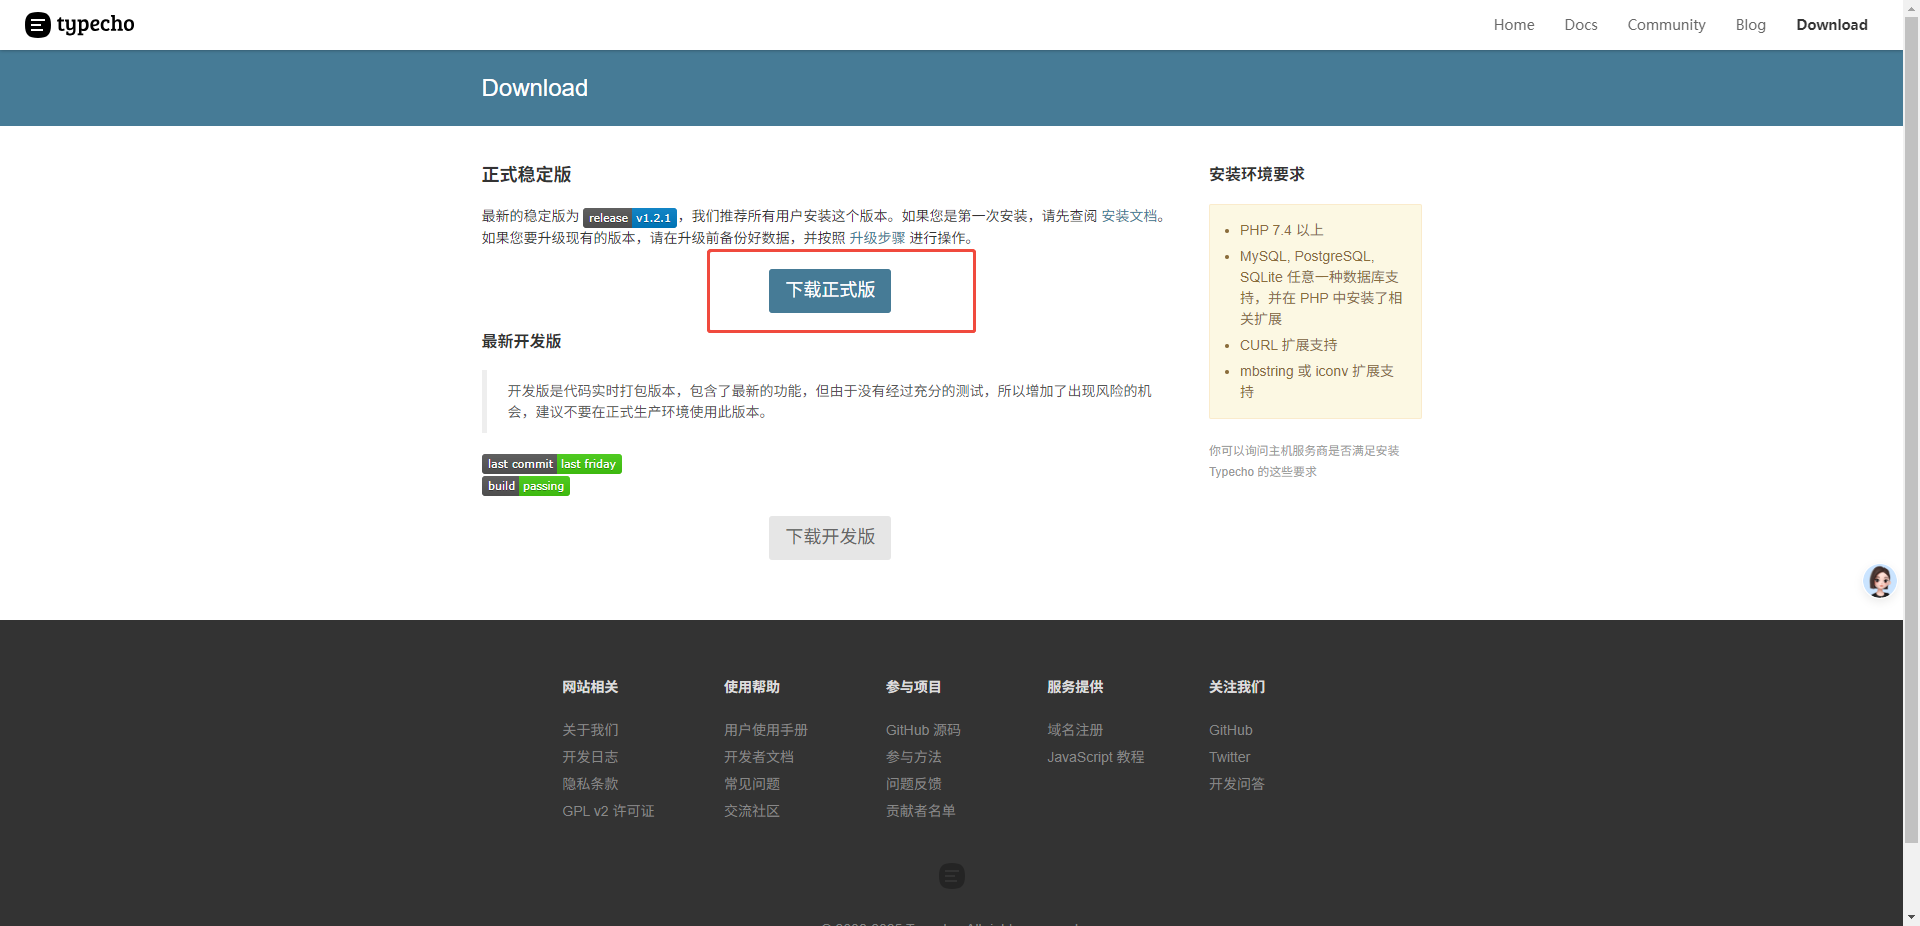Screen dimensions: 1920x926
Task: Click the floating avatar assistant icon
Action: [x=1880, y=581]
